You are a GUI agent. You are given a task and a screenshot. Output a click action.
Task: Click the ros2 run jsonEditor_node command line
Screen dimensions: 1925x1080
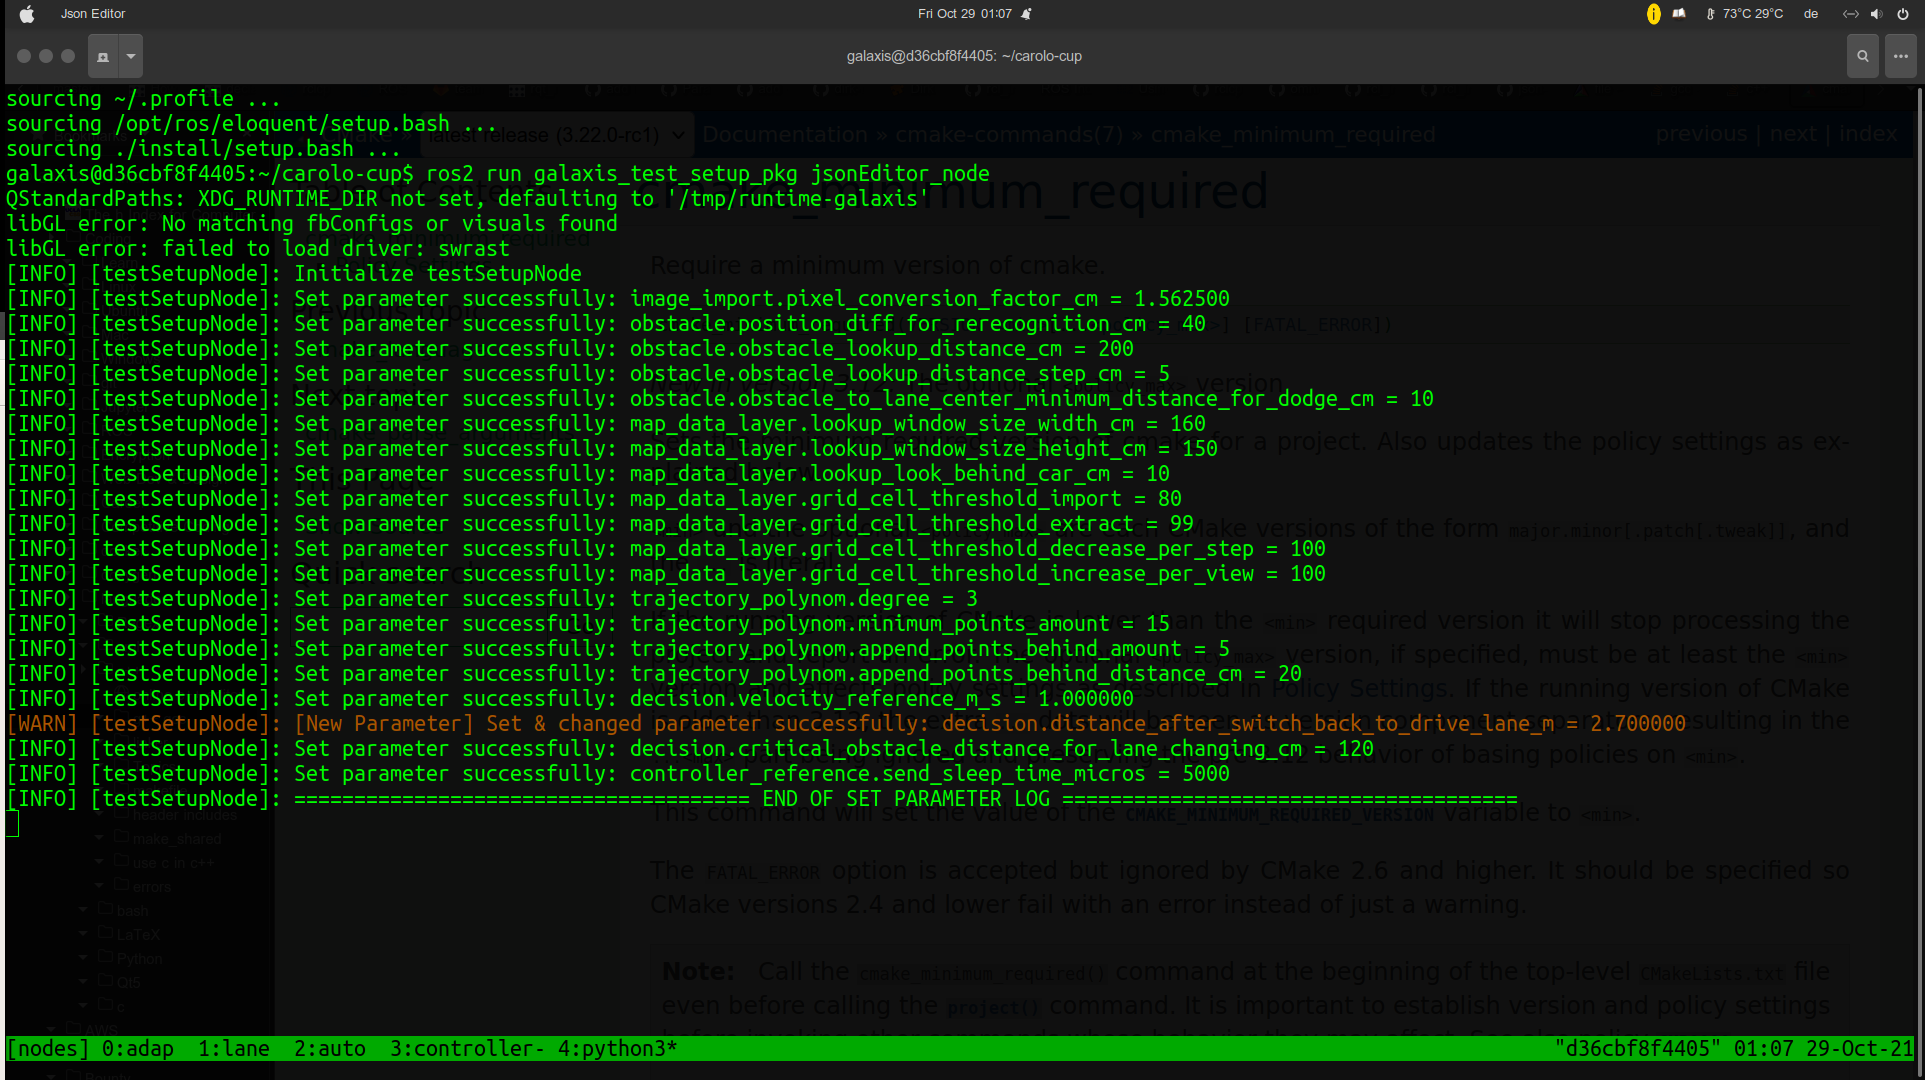[498, 174]
